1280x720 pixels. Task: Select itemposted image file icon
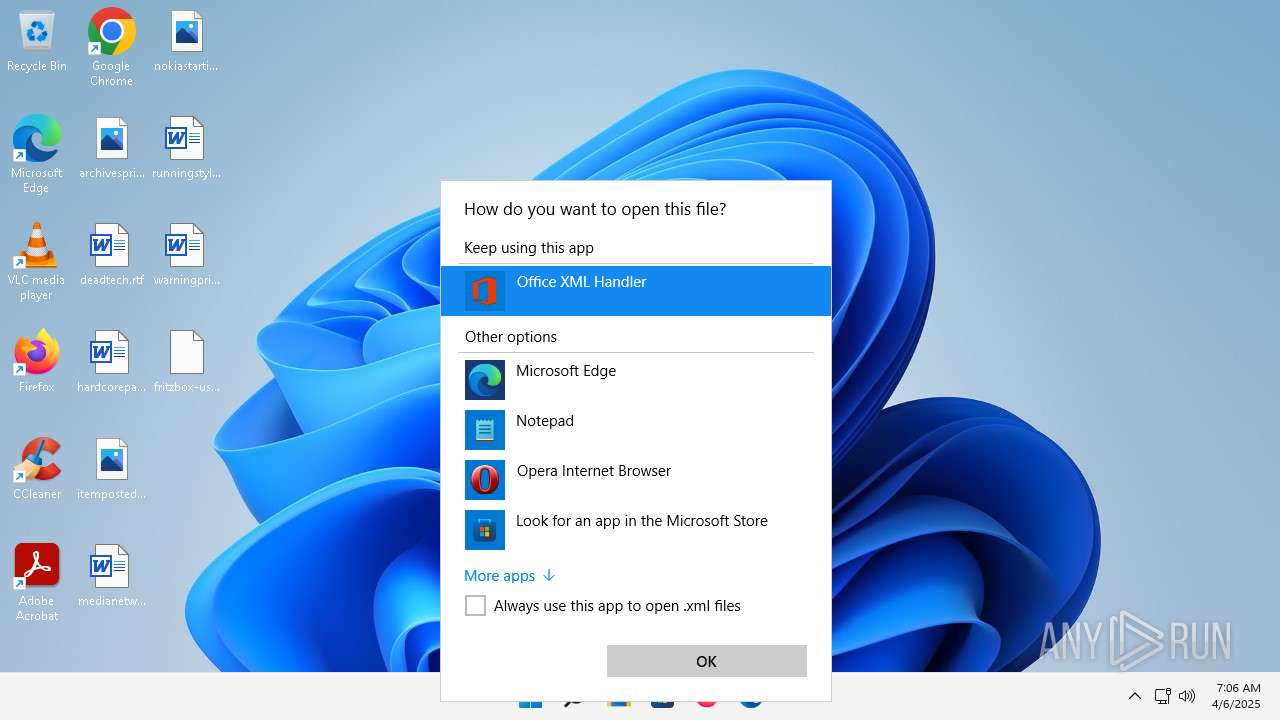point(111,470)
